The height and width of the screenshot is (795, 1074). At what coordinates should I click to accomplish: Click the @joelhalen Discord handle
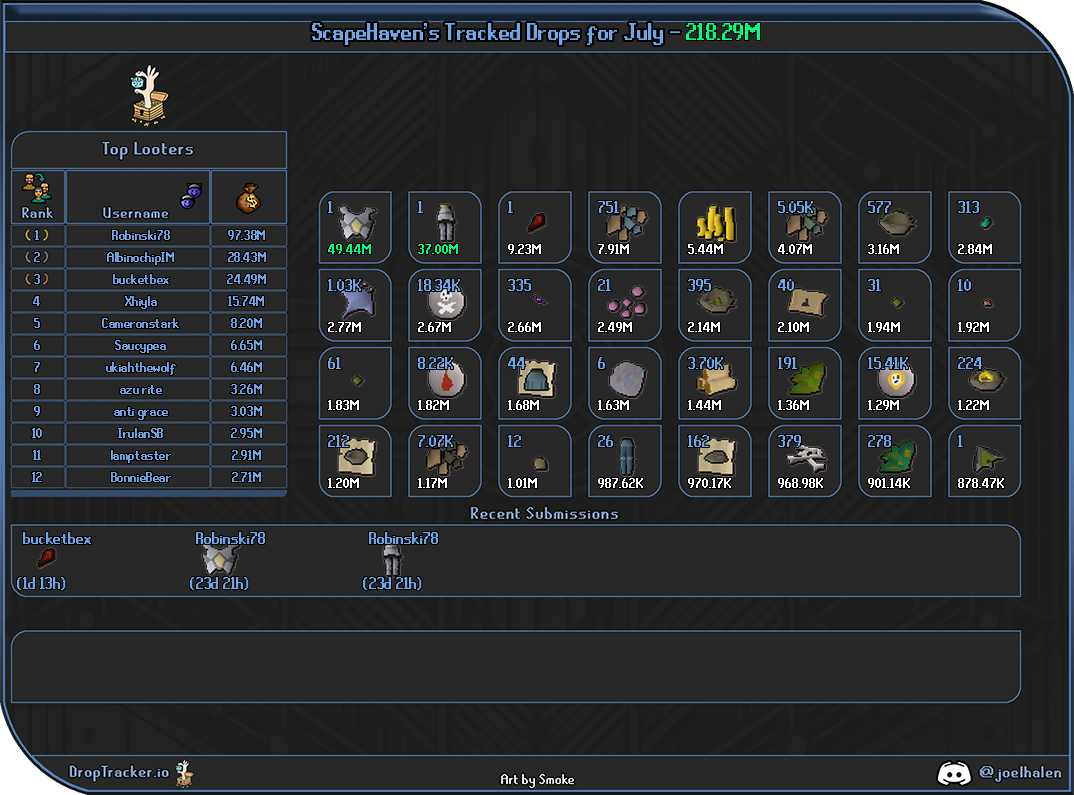[x=1020, y=772]
